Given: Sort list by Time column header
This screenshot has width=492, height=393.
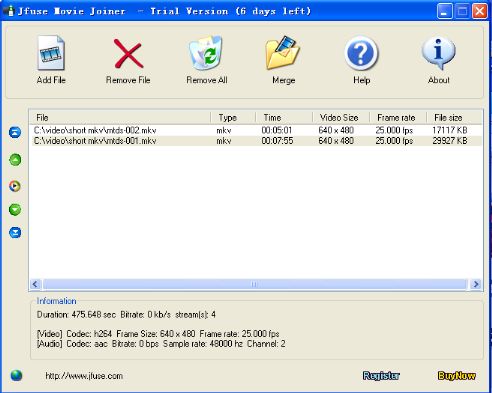Looking at the screenshot, I should tap(284, 117).
